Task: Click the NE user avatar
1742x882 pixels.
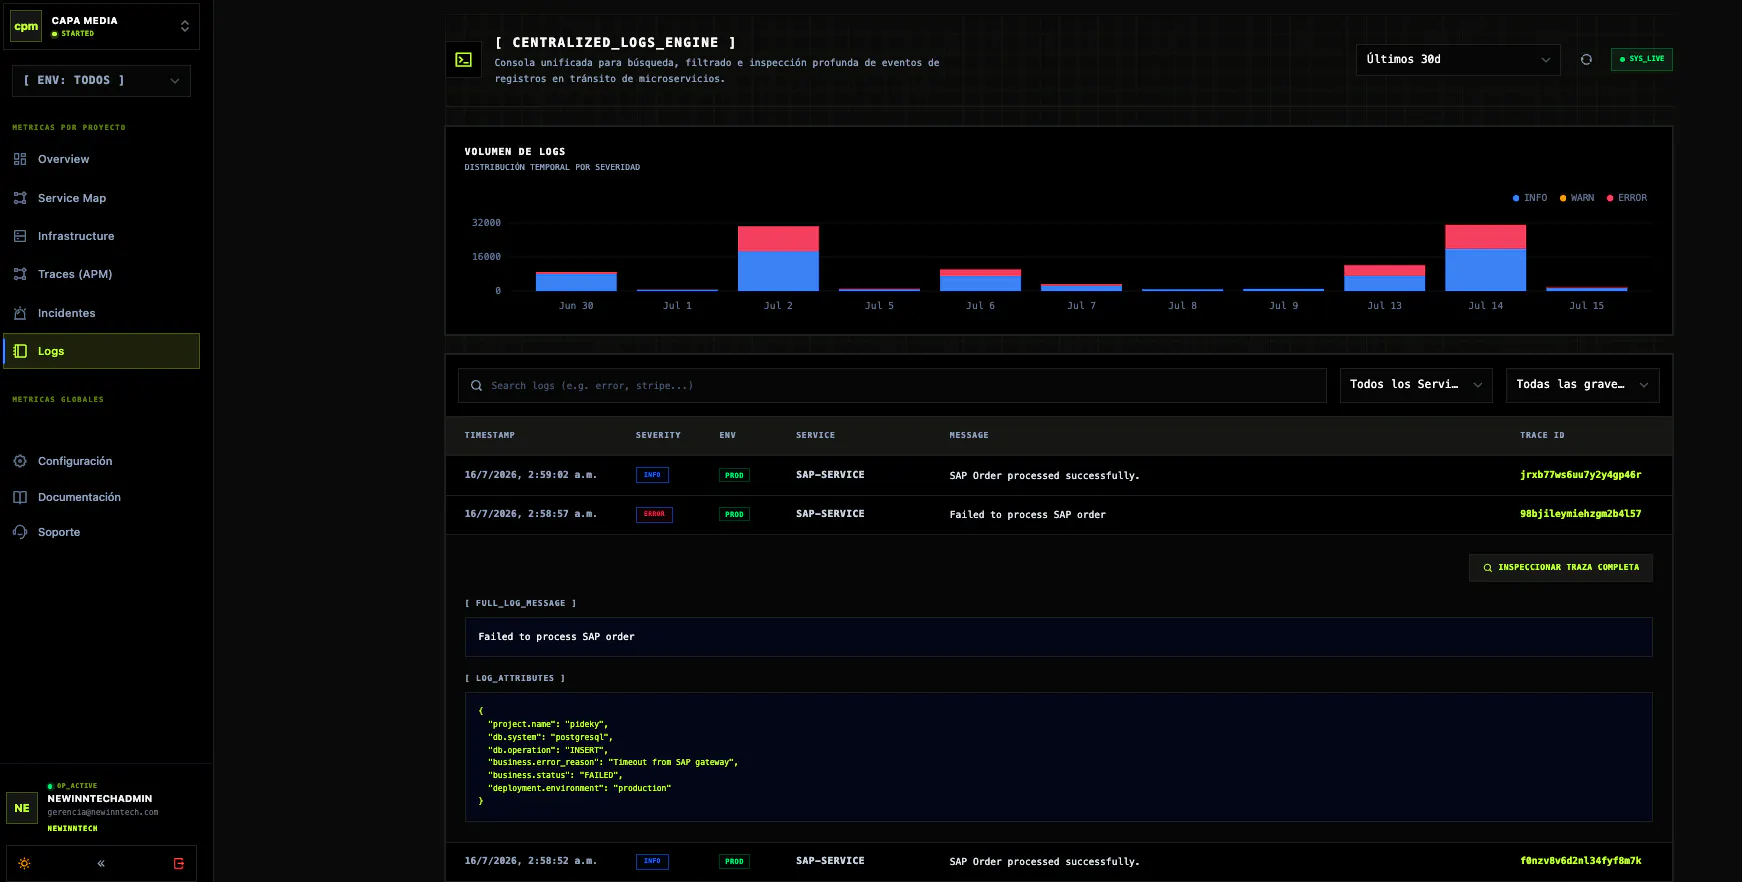Action: click(x=22, y=808)
